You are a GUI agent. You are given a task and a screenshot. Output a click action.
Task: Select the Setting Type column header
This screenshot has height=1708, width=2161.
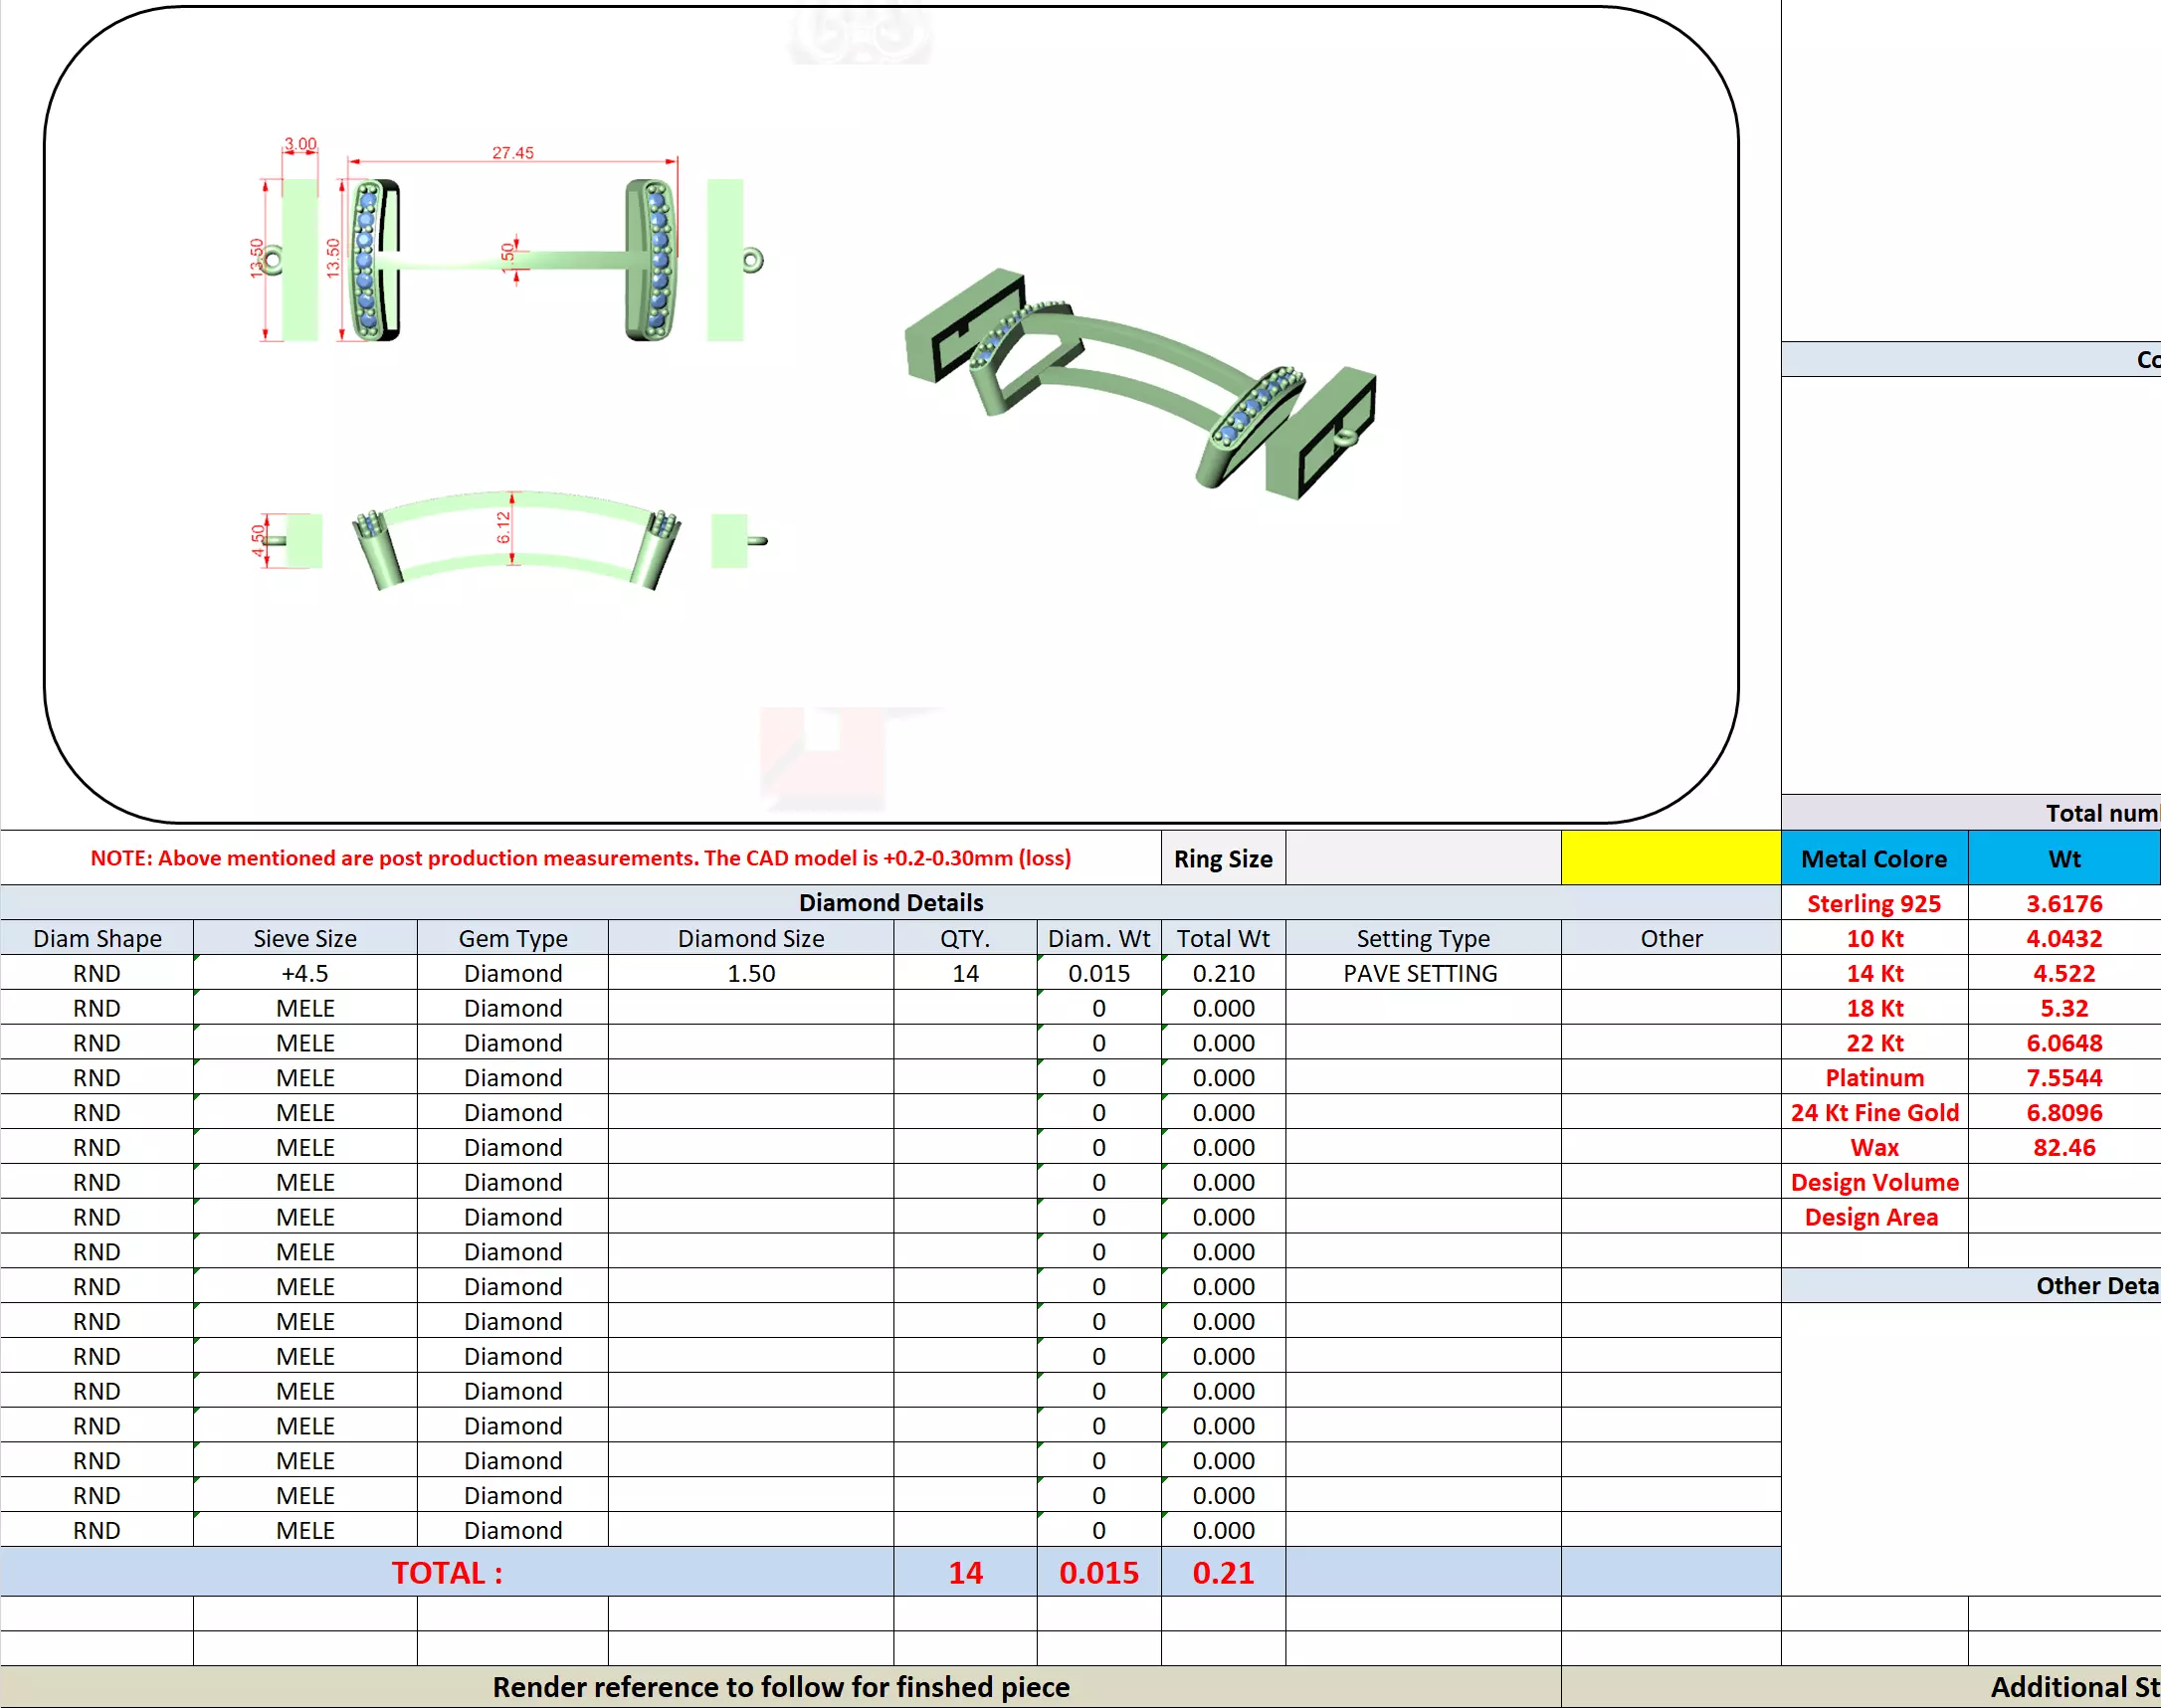(x=1422, y=938)
